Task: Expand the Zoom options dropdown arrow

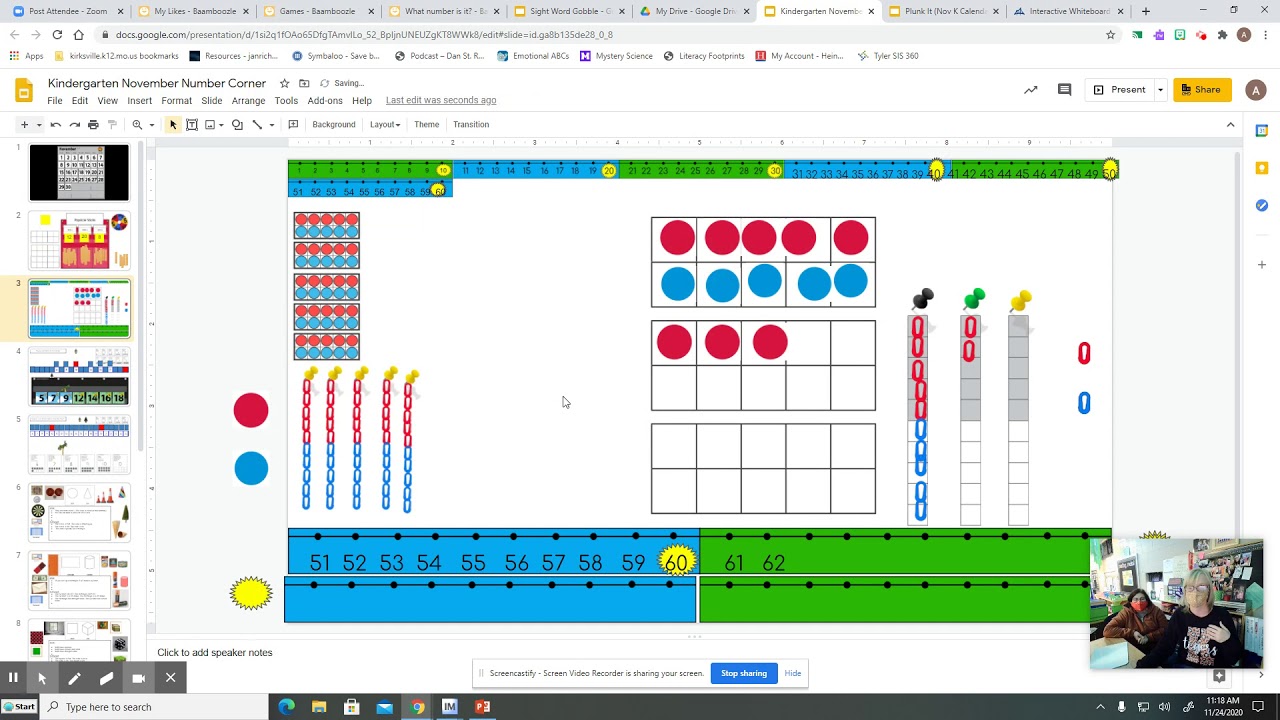Action: (151, 125)
